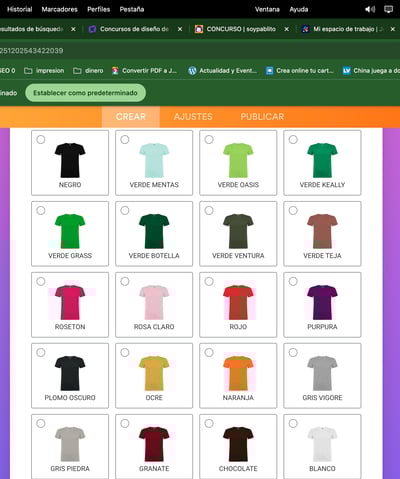Click the OCRE t-shirt image
This screenshot has width=400, height=479.
[x=154, y=373]
